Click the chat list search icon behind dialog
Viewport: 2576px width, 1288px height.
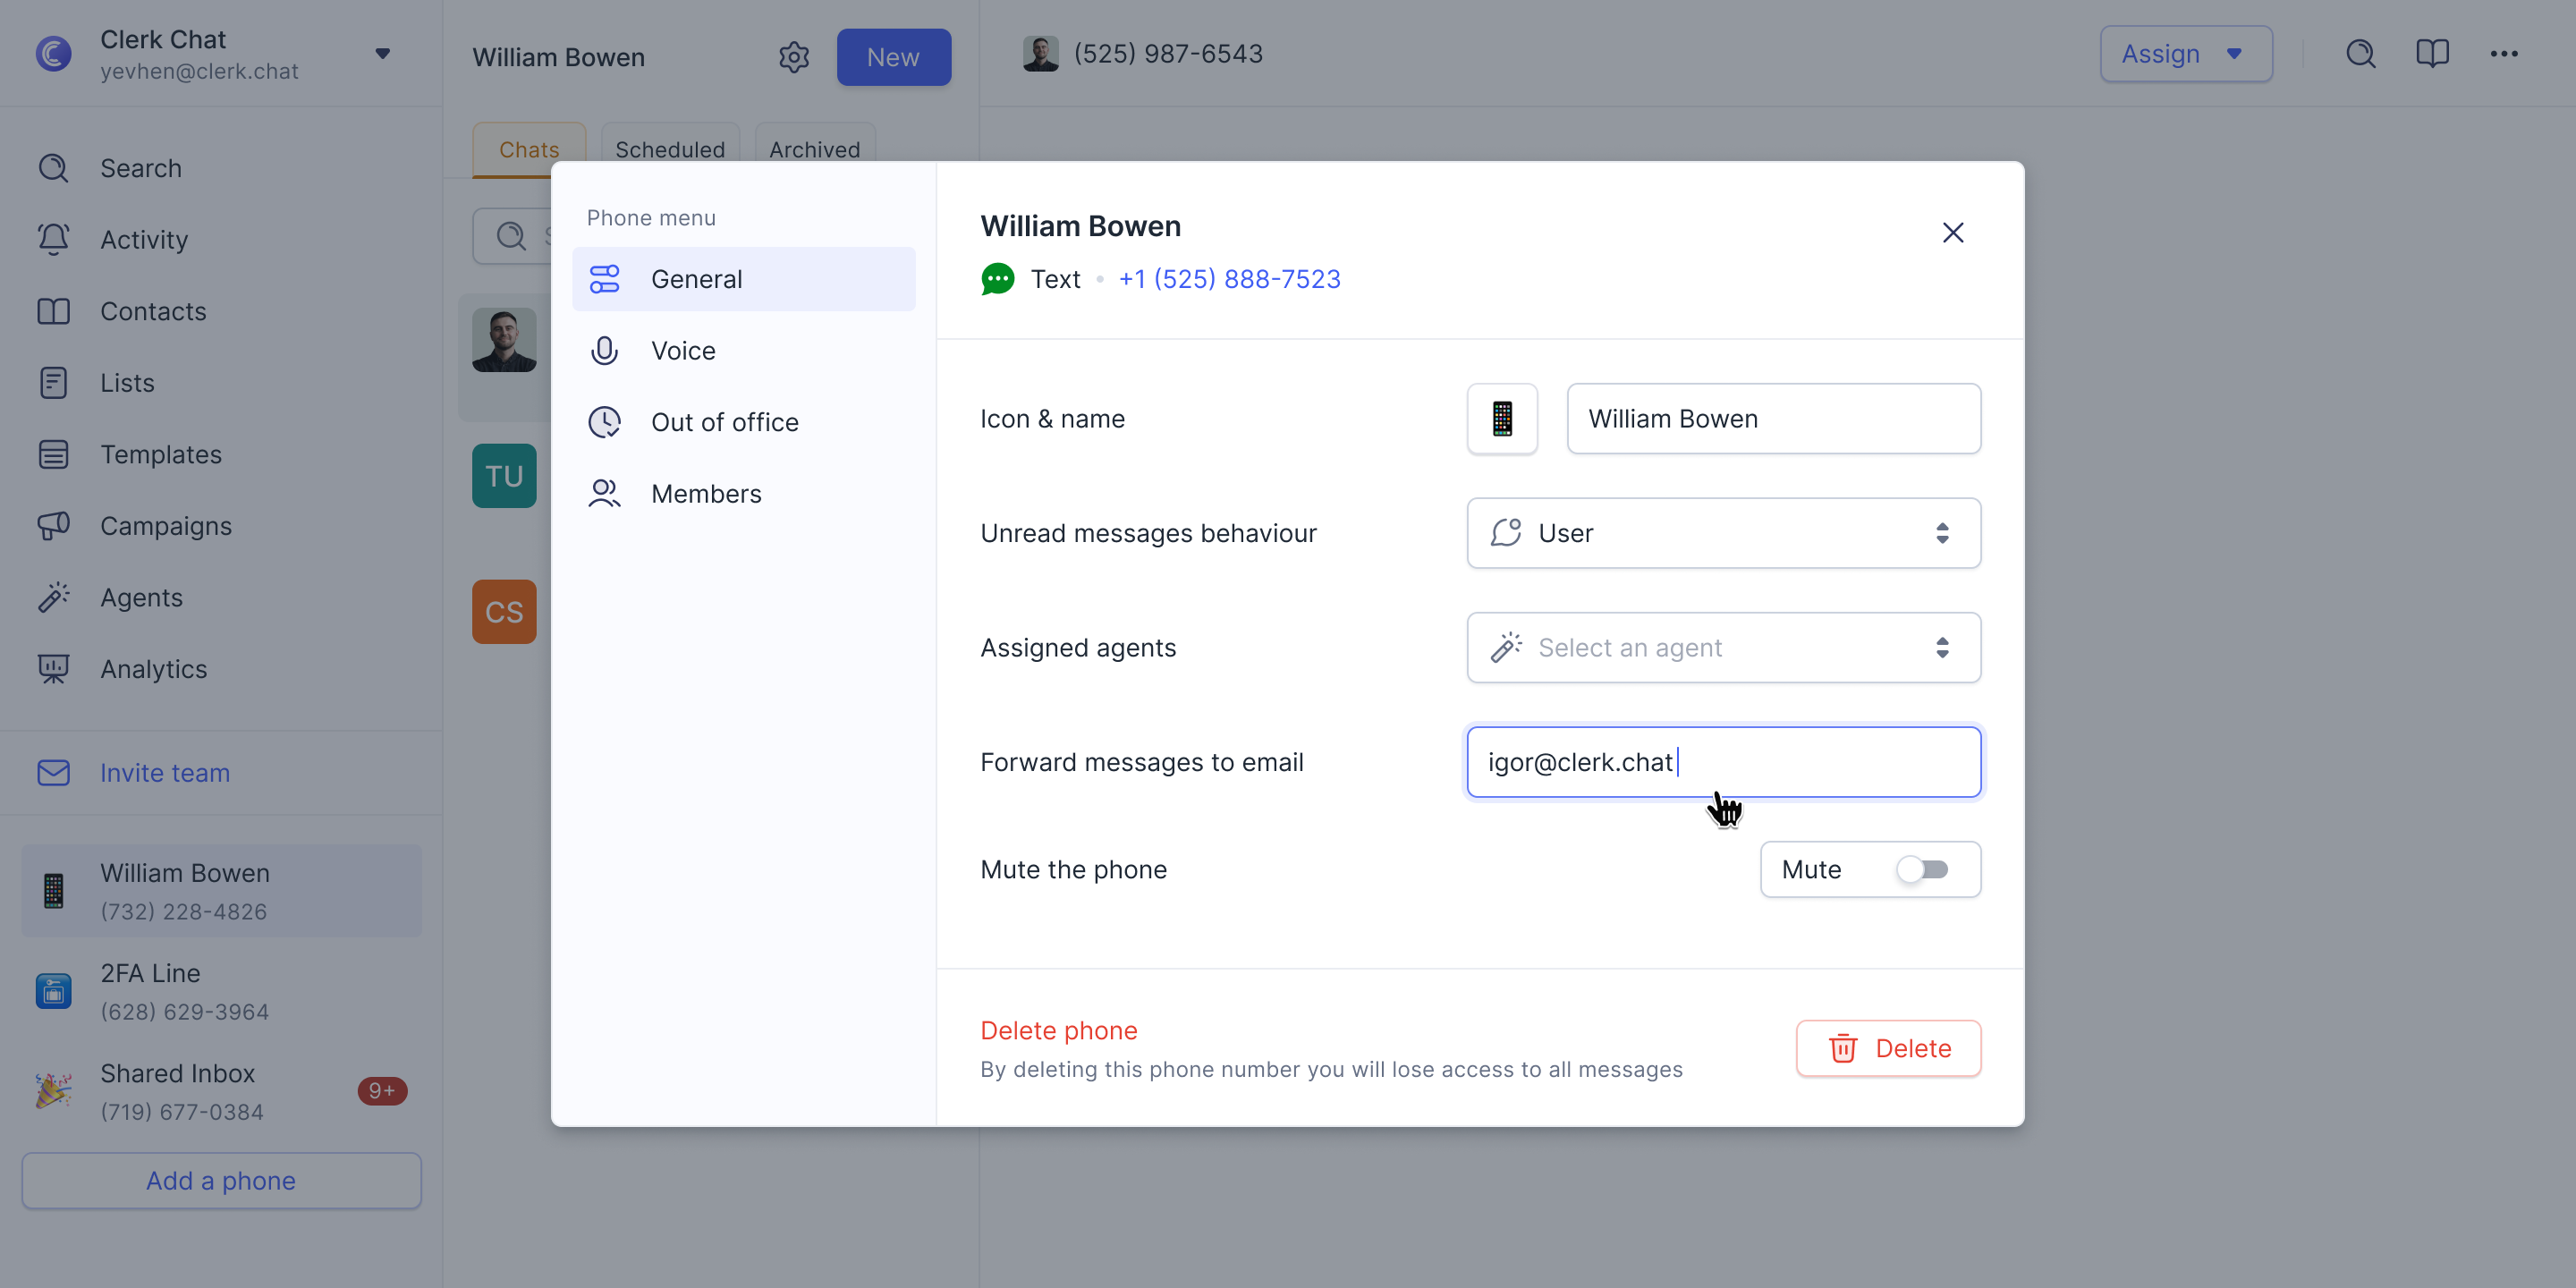click(x=511, y=236)
